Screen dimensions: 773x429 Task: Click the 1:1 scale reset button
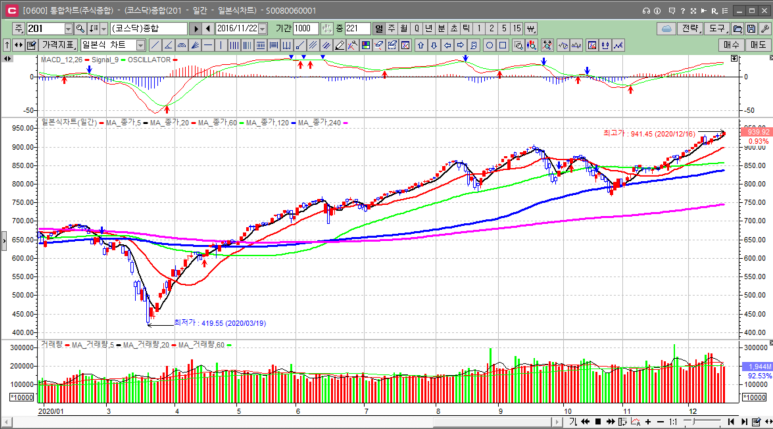tap(673, 422)
